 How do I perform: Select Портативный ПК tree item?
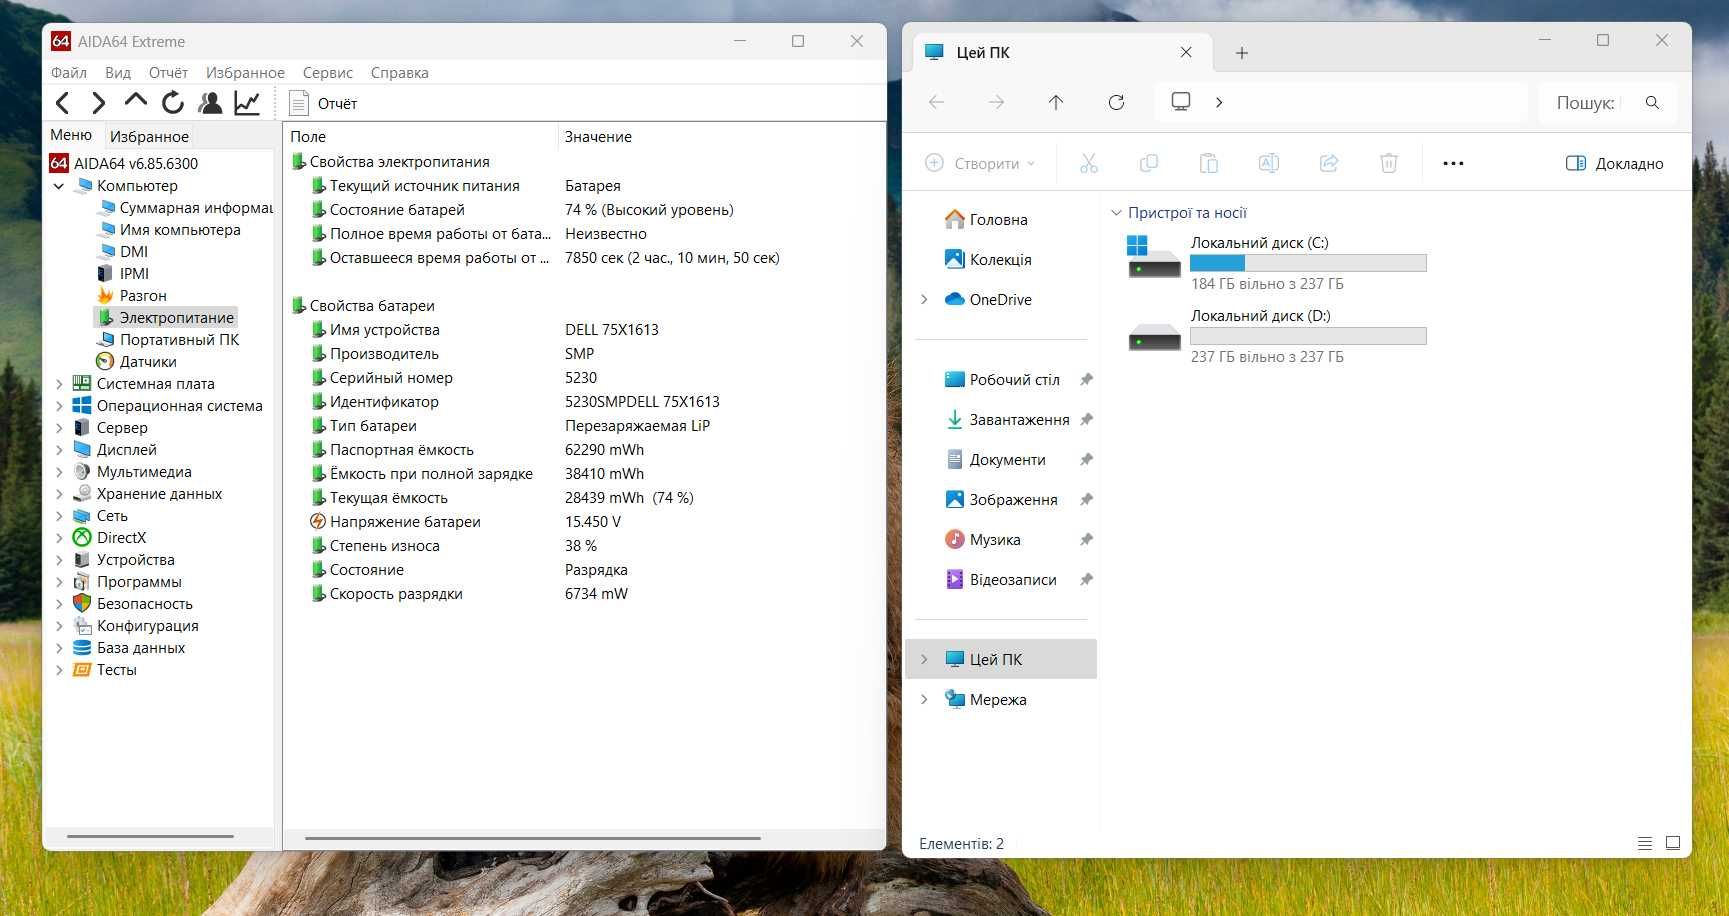[x=168, y=340]
